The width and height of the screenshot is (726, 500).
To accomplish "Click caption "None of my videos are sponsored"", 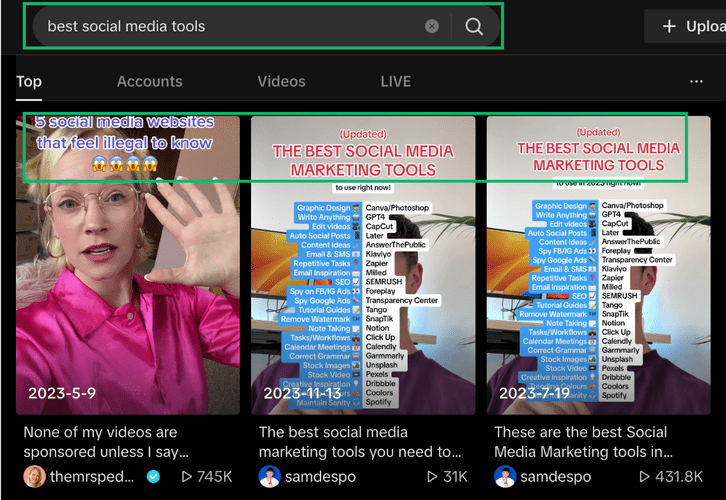I will (x=106, y=442).
